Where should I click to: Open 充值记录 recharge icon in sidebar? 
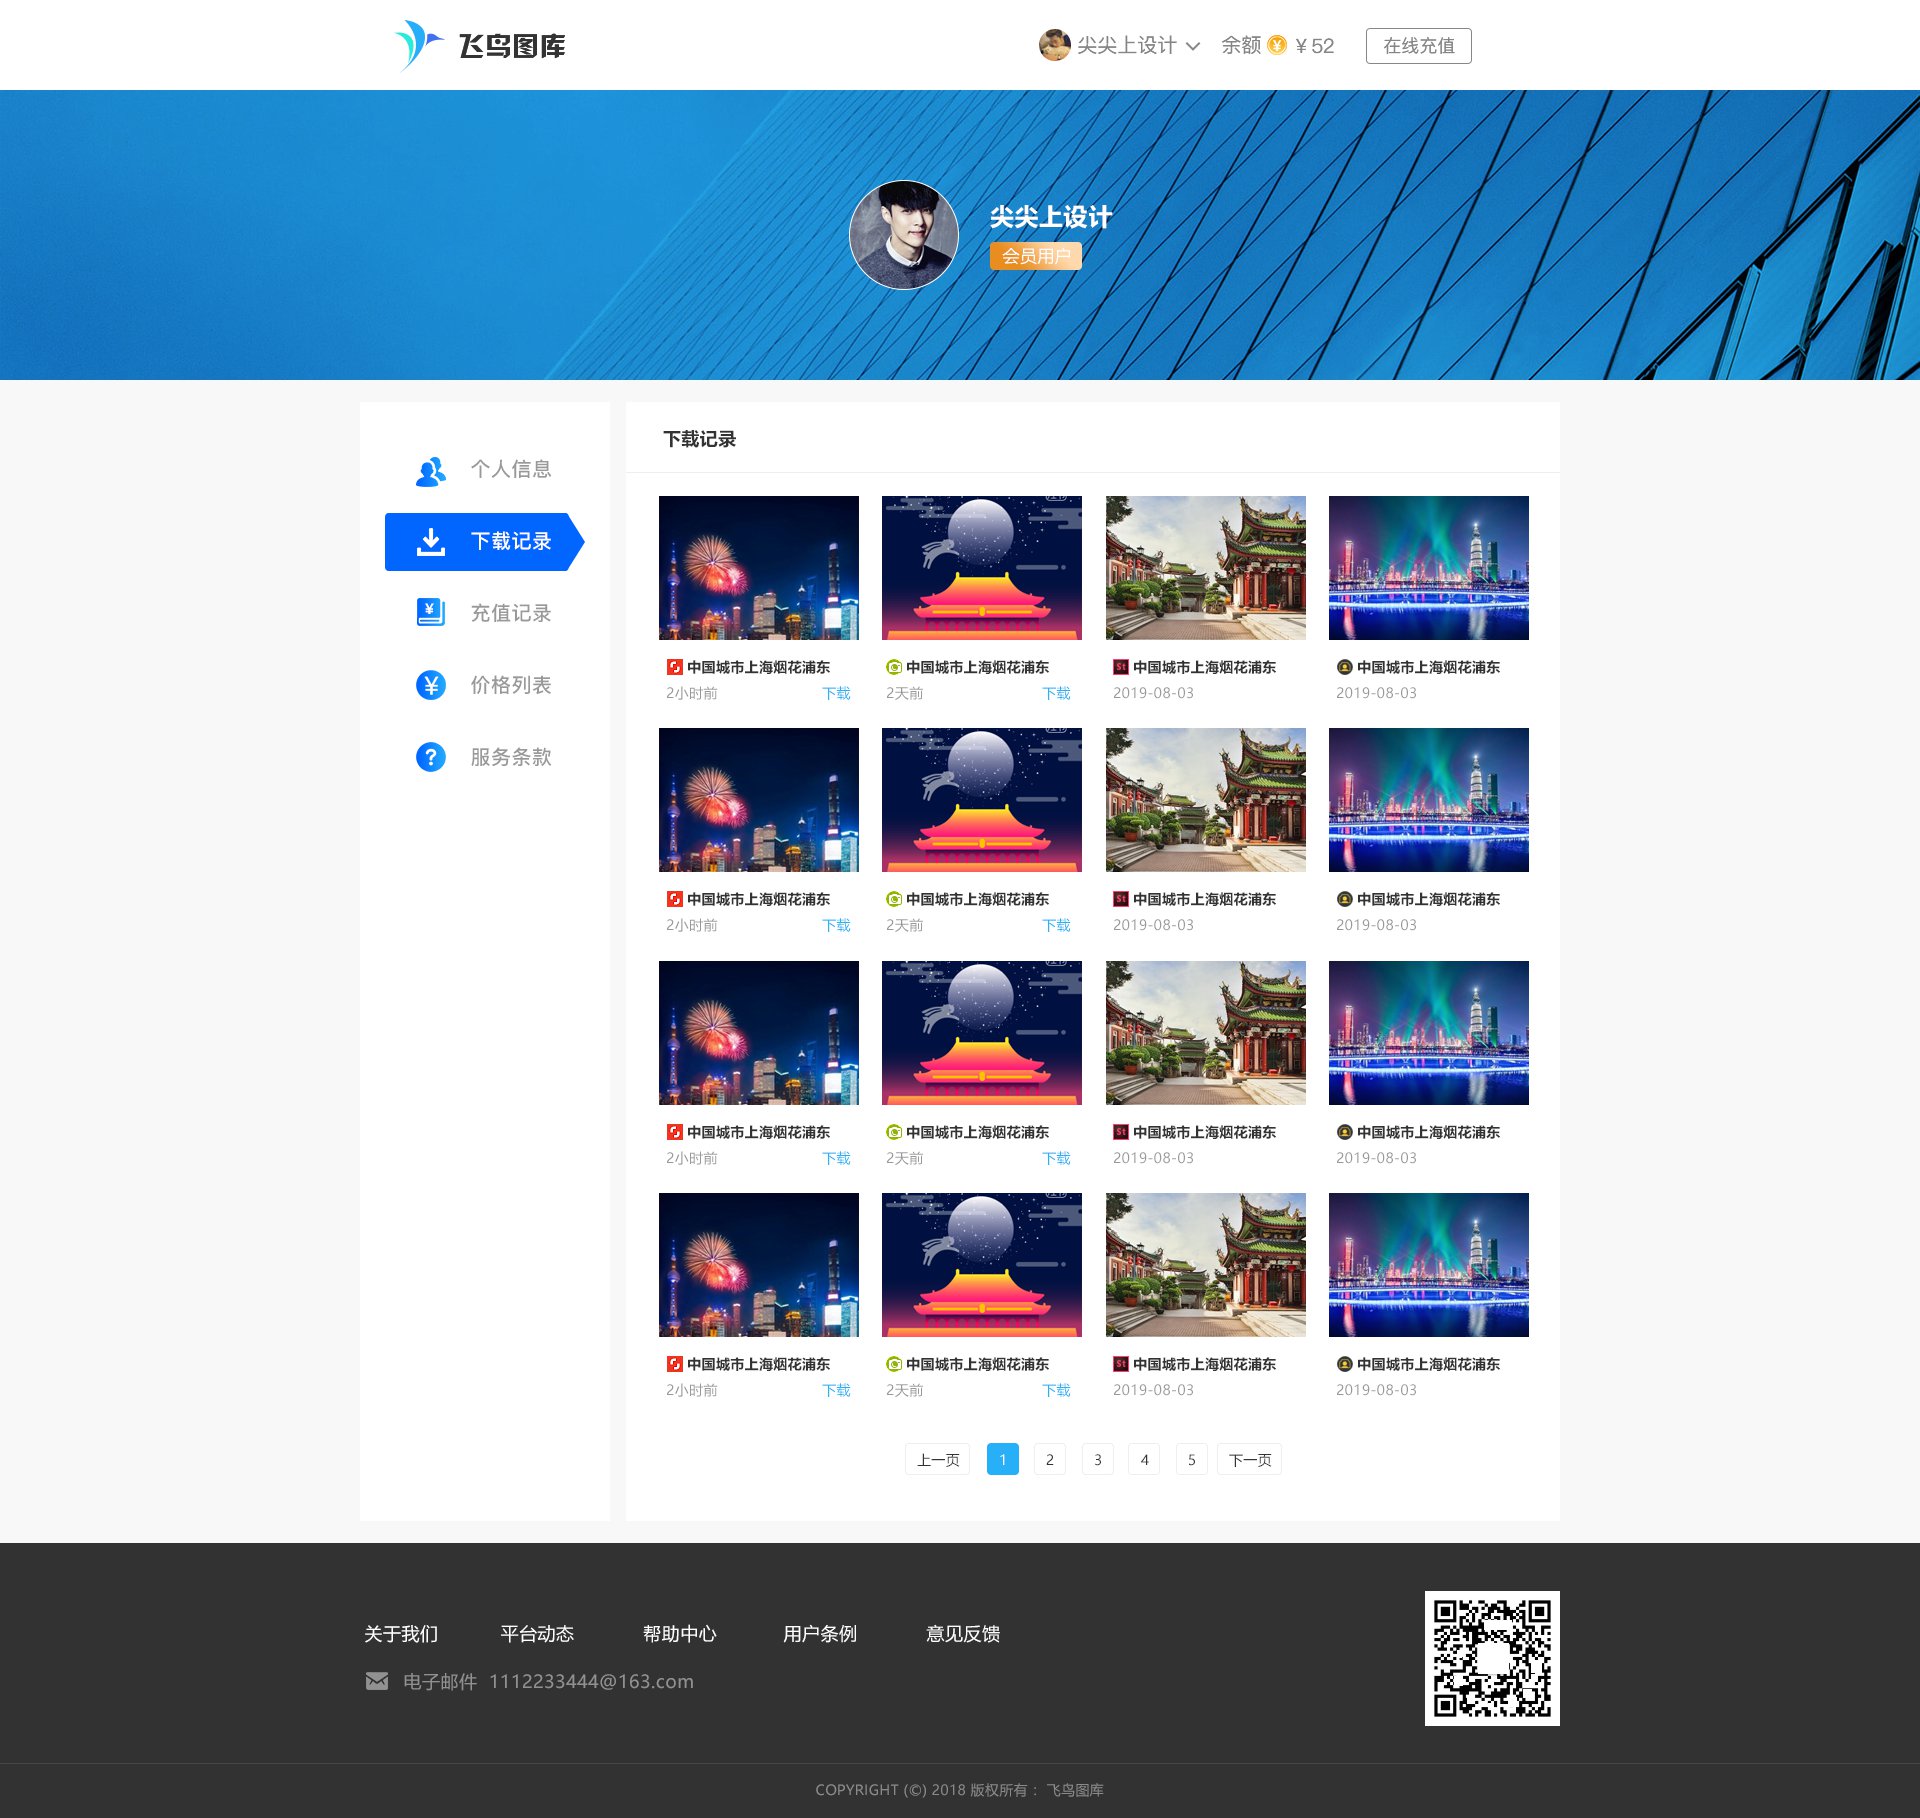[431, 613]
